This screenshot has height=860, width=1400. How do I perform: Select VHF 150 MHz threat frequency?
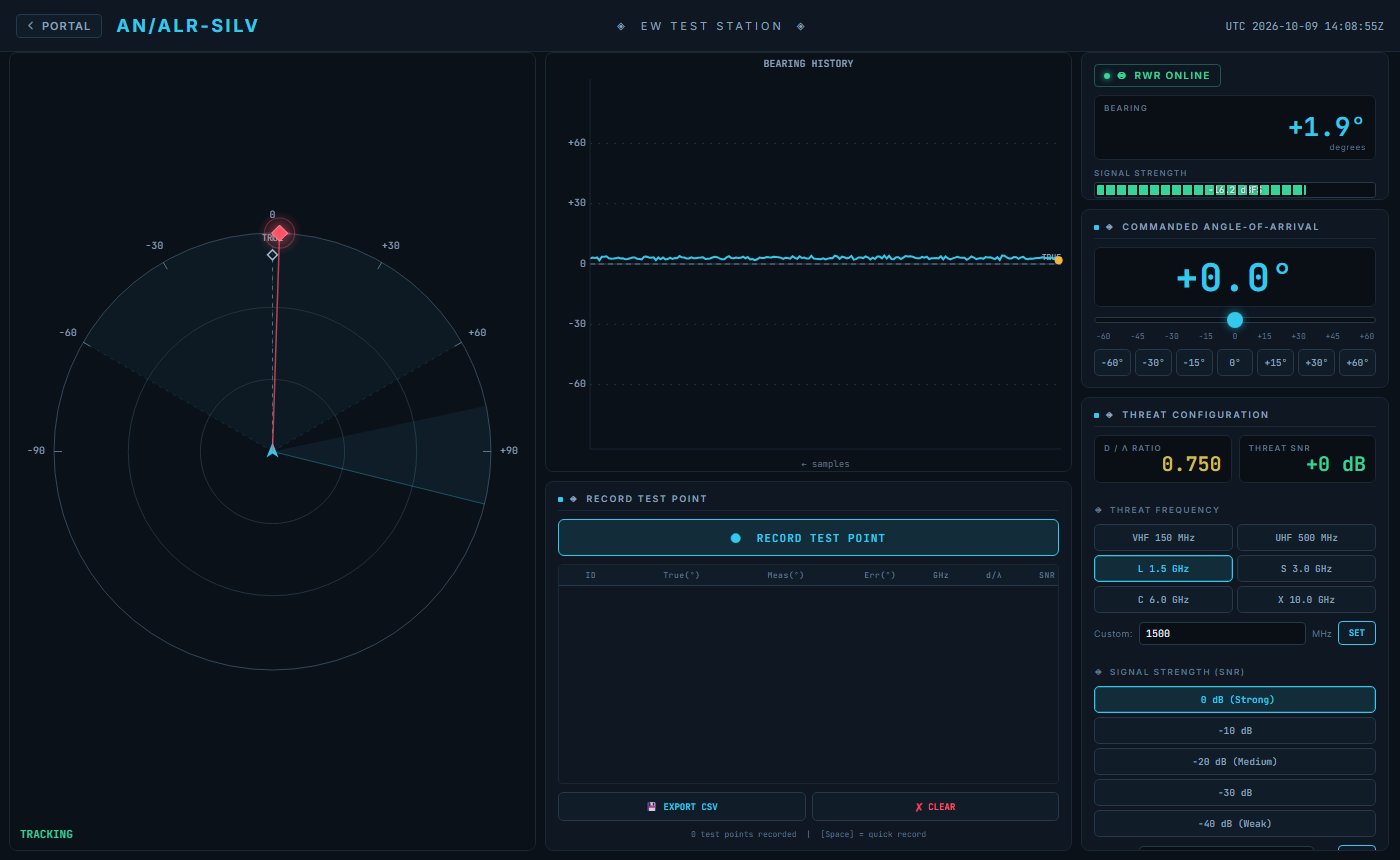[1163, 538]
